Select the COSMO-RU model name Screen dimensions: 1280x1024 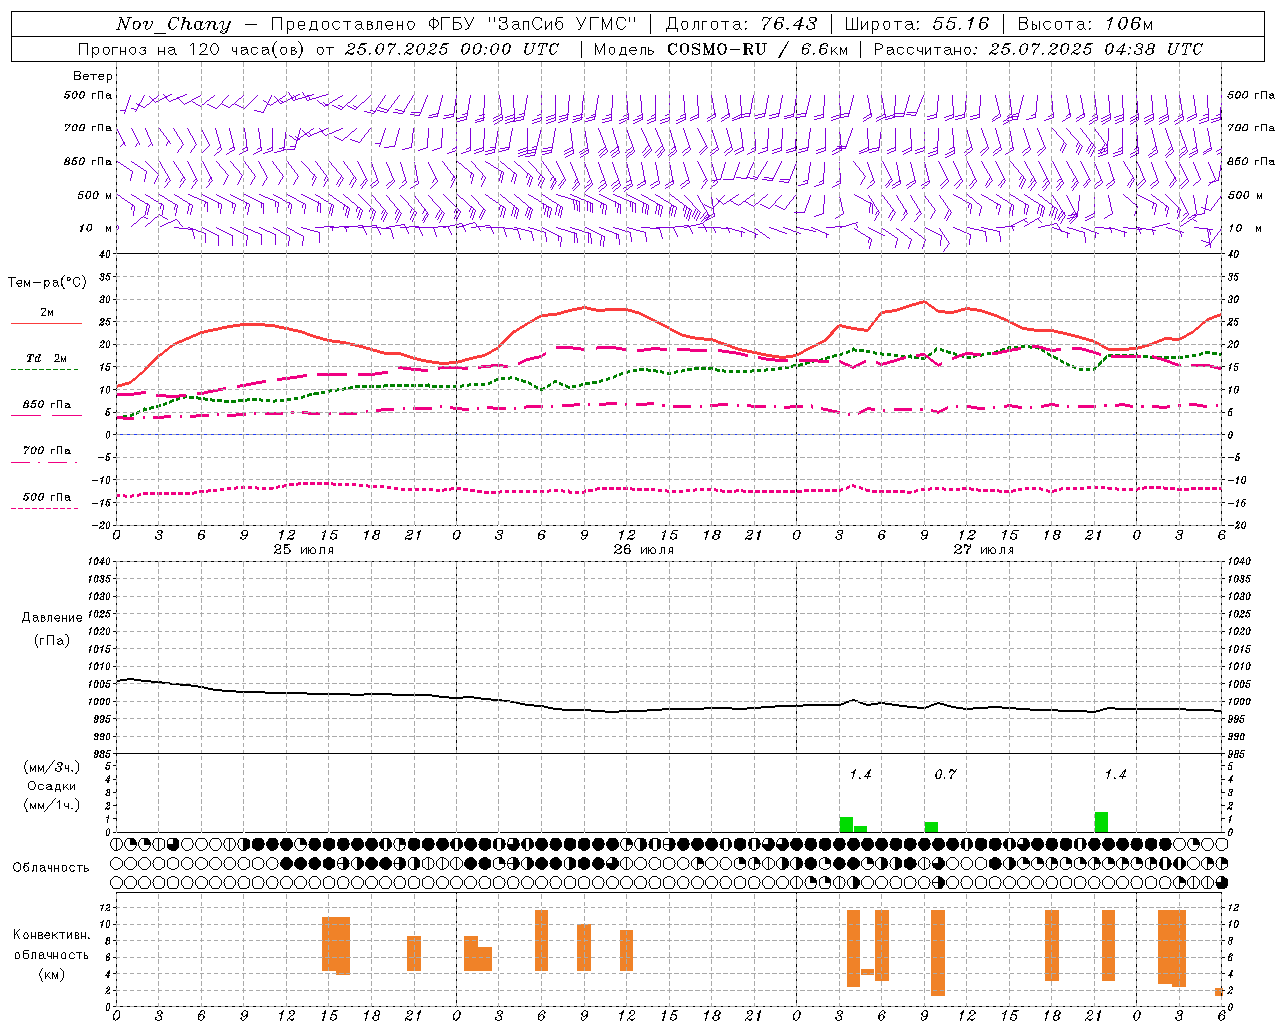pos(715,49)
